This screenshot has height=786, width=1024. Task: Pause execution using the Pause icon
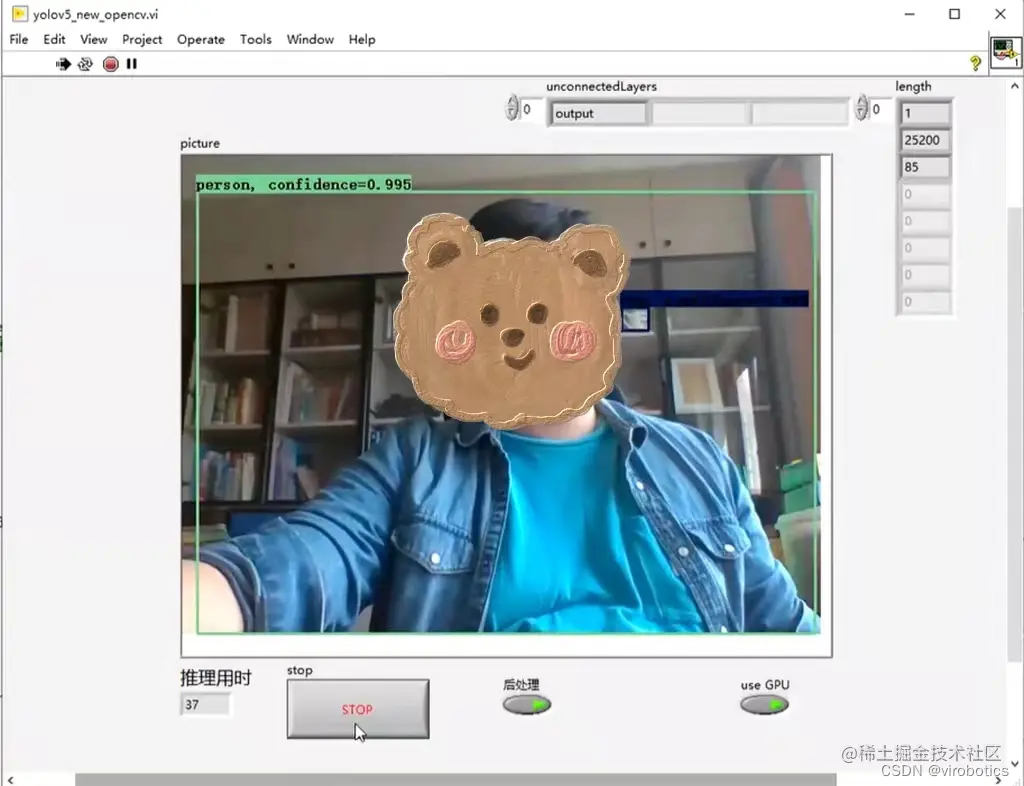click(x=131, y=63)
